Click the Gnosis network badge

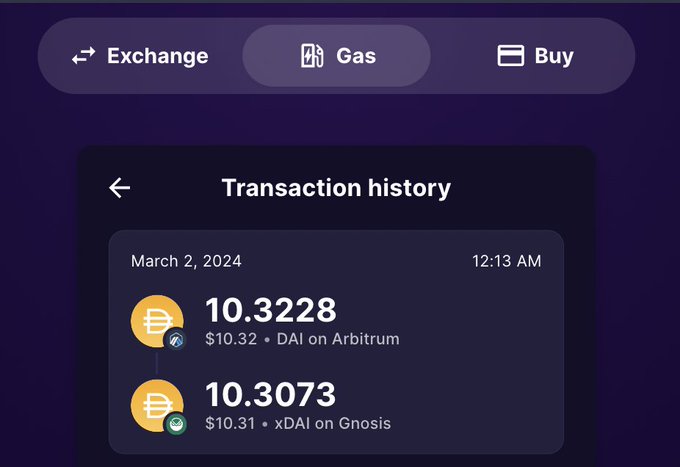pyautogui.click(x=175, y=424)
